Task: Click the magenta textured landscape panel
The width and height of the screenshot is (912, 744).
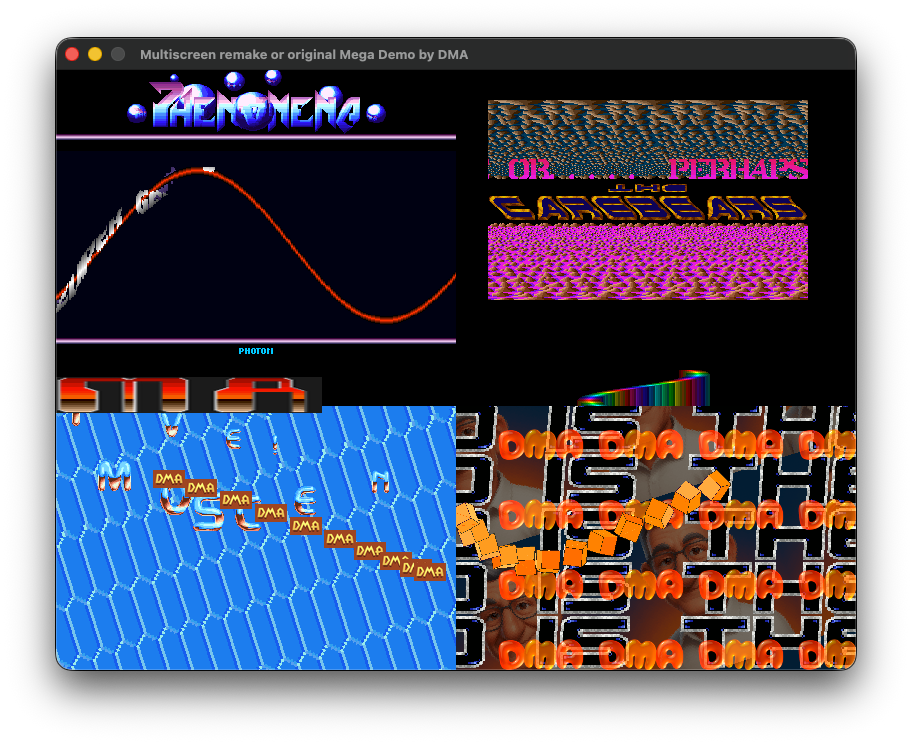Action: click(x=647, y=262)
